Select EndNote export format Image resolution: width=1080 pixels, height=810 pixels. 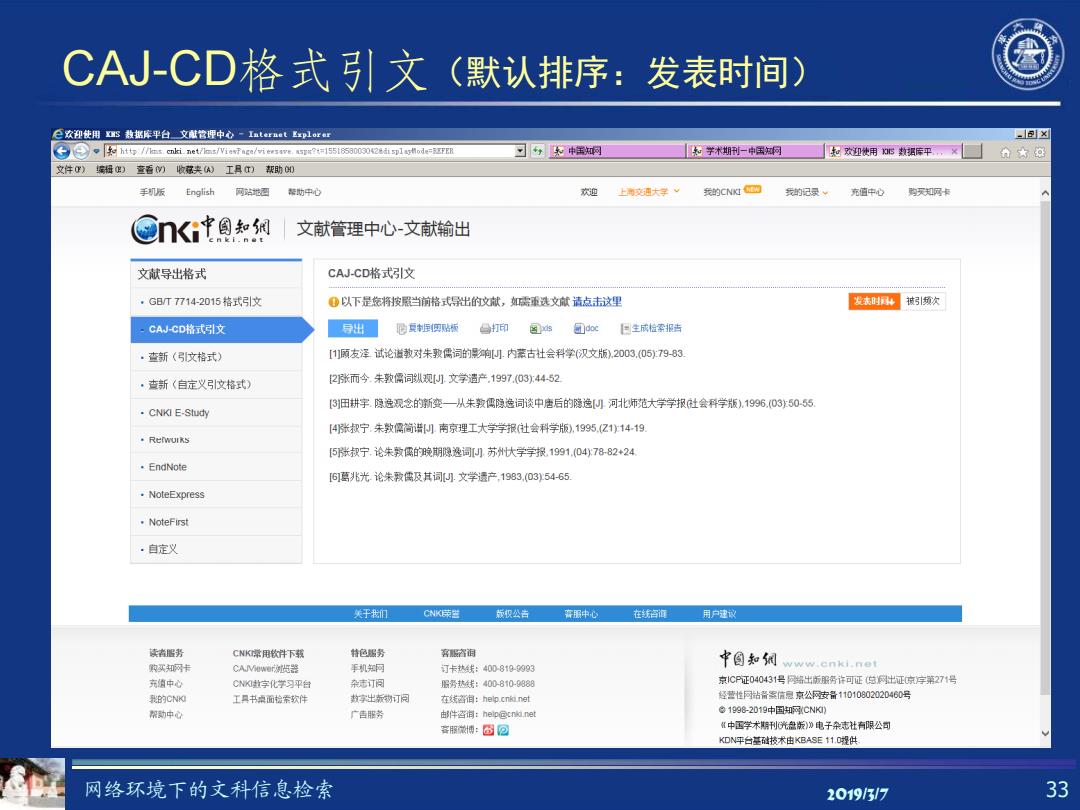click(216, 467)
